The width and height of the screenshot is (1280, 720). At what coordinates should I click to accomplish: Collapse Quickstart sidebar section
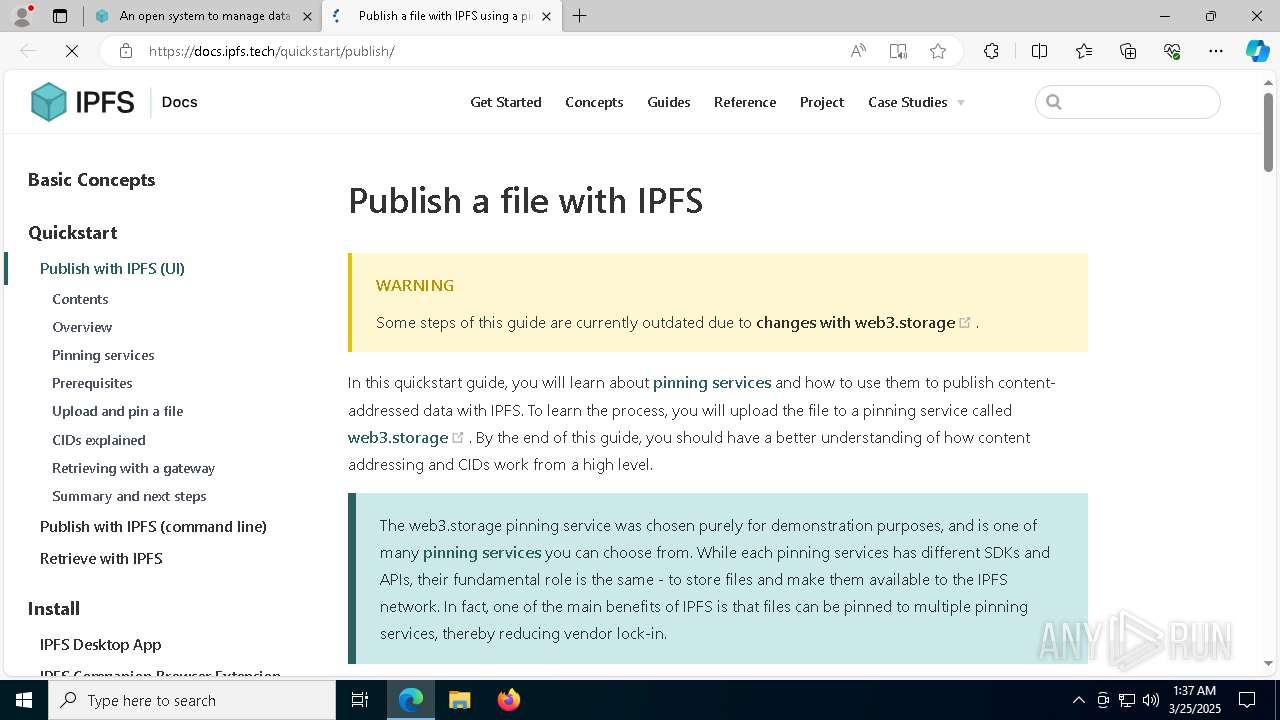coord(72,232)
